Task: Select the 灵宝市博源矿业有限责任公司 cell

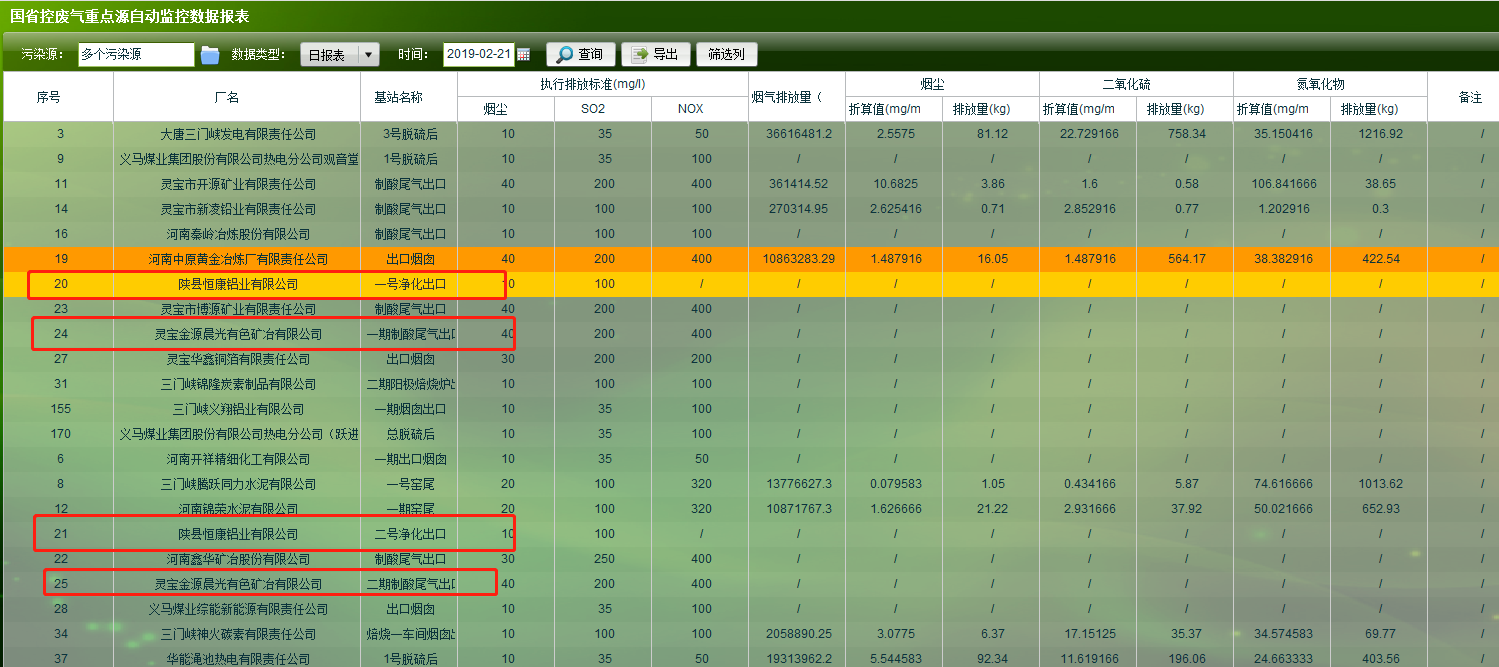Action: tap(238, 309)
